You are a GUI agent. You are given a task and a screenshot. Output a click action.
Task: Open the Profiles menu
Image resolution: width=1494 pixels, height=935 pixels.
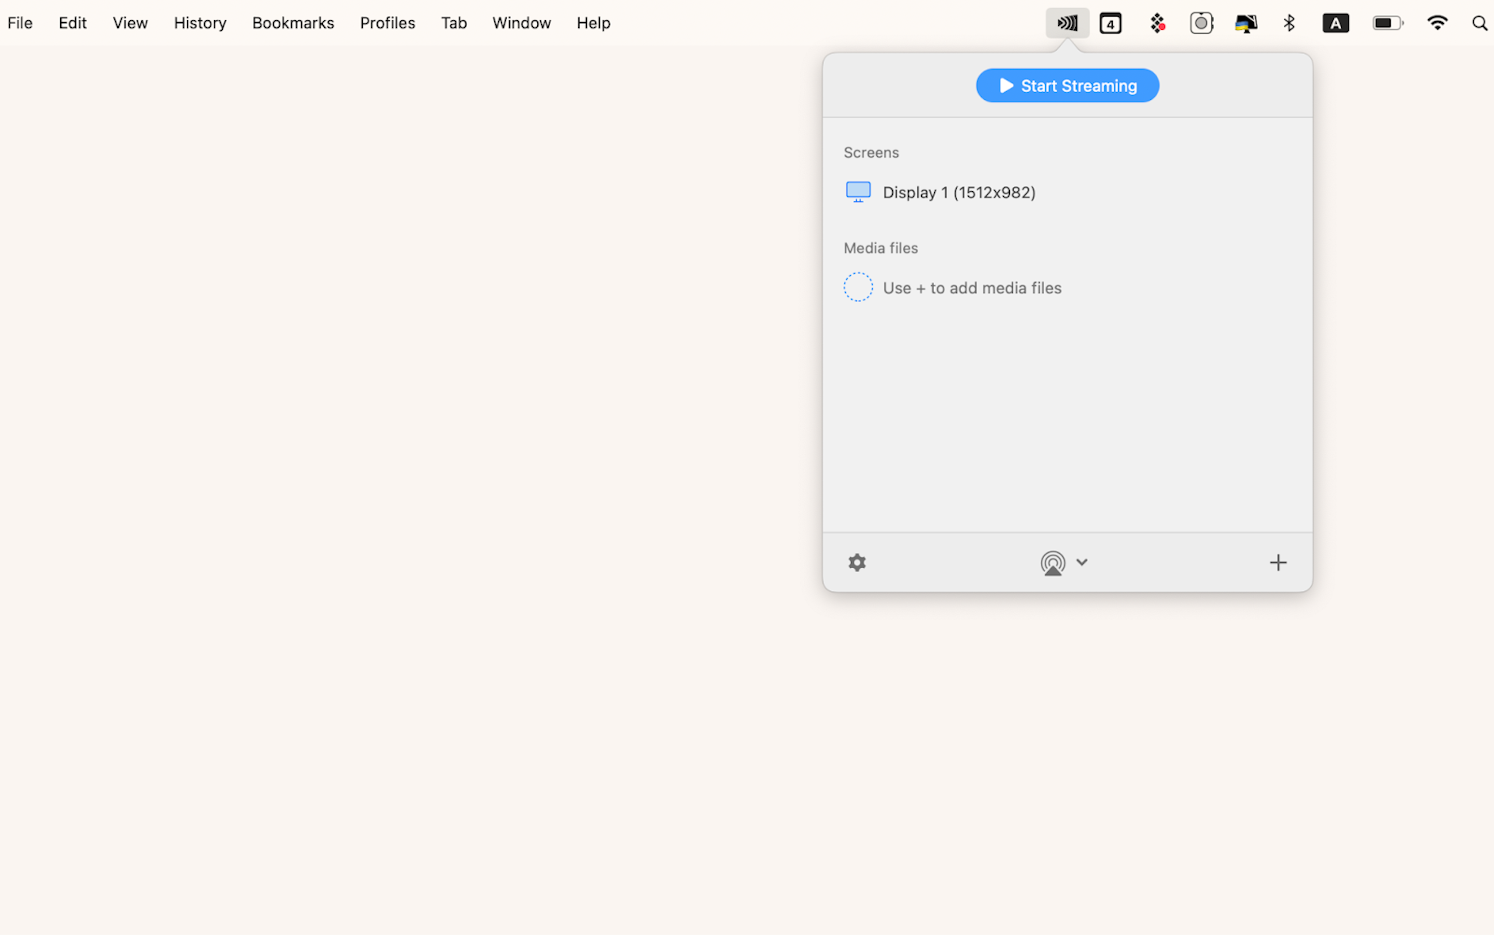tap(387, 23)
